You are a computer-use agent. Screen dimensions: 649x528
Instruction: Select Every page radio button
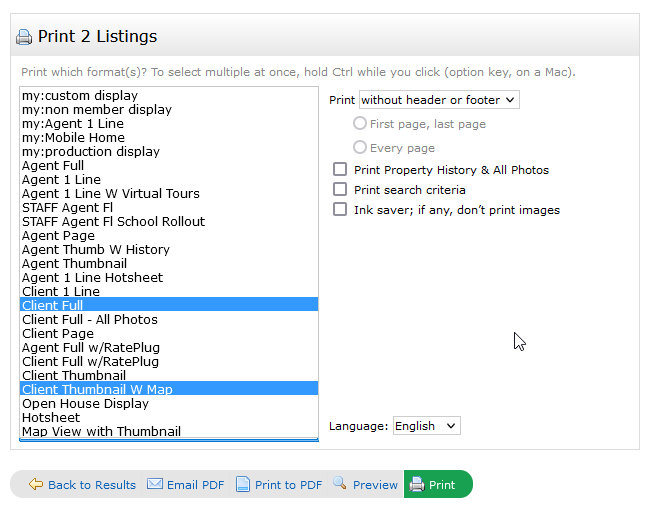coord(360,147)
